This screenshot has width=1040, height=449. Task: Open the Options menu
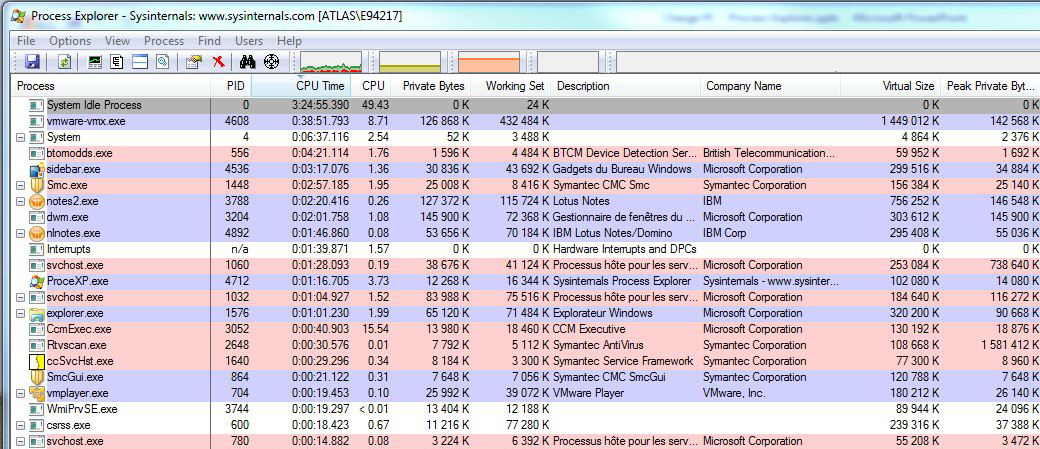(x=70, y=40)
